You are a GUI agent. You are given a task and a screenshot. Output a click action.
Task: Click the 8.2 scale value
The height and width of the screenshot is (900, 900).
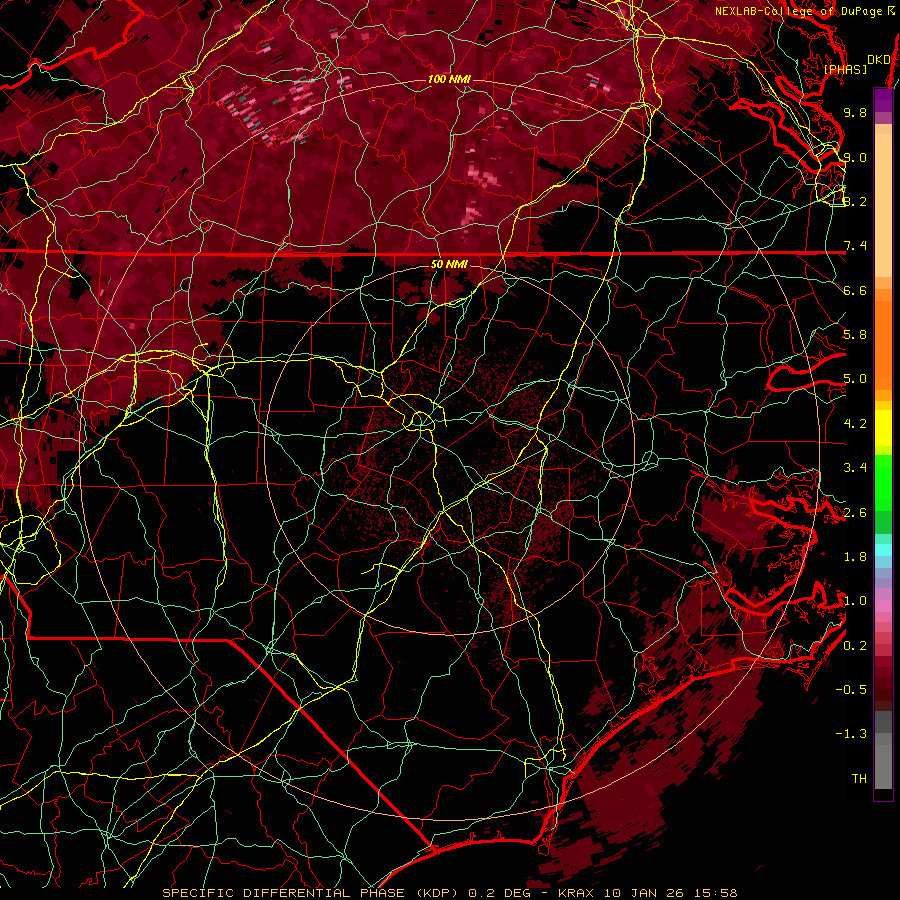[855, 201]
